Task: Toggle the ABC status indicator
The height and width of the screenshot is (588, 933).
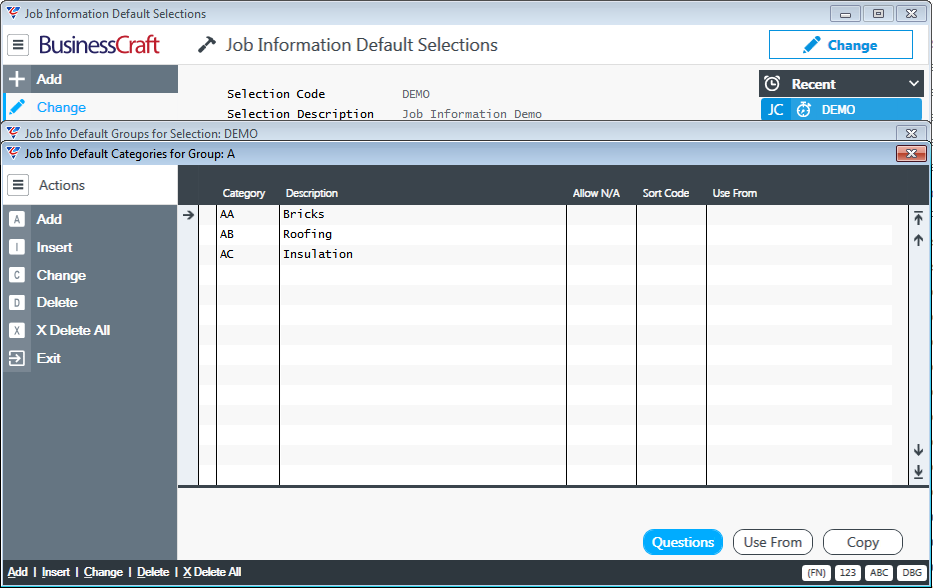Action: click(879, 573)
